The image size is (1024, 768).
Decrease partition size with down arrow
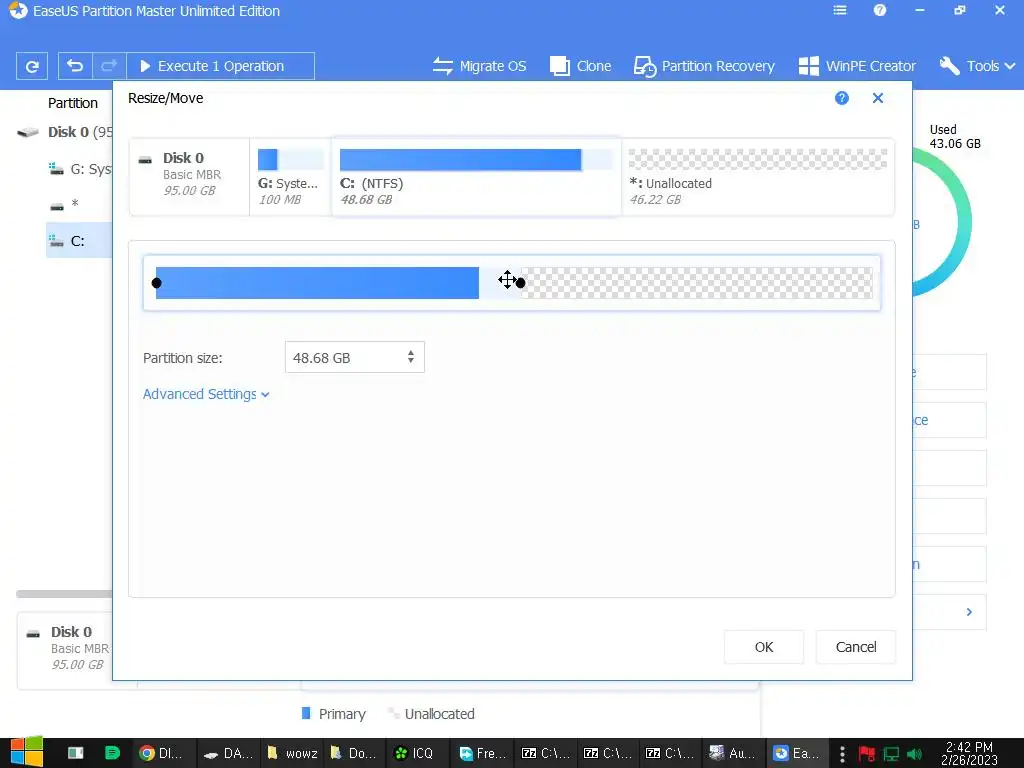pyautogui.click(x=411, y=361)
